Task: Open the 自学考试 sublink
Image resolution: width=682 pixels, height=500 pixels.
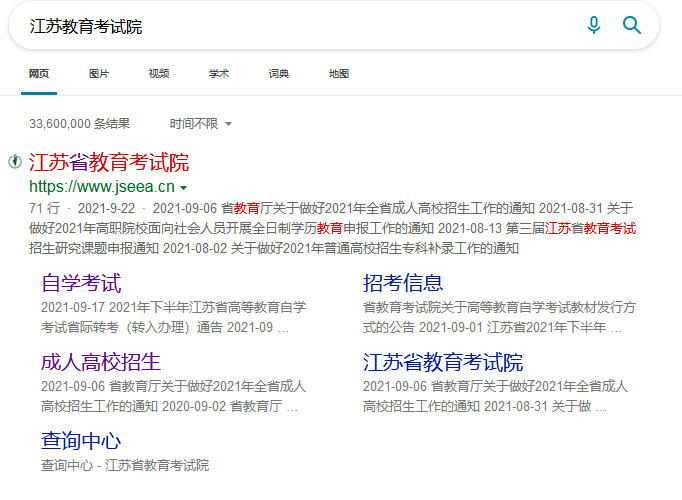Action: pos(81,283)
